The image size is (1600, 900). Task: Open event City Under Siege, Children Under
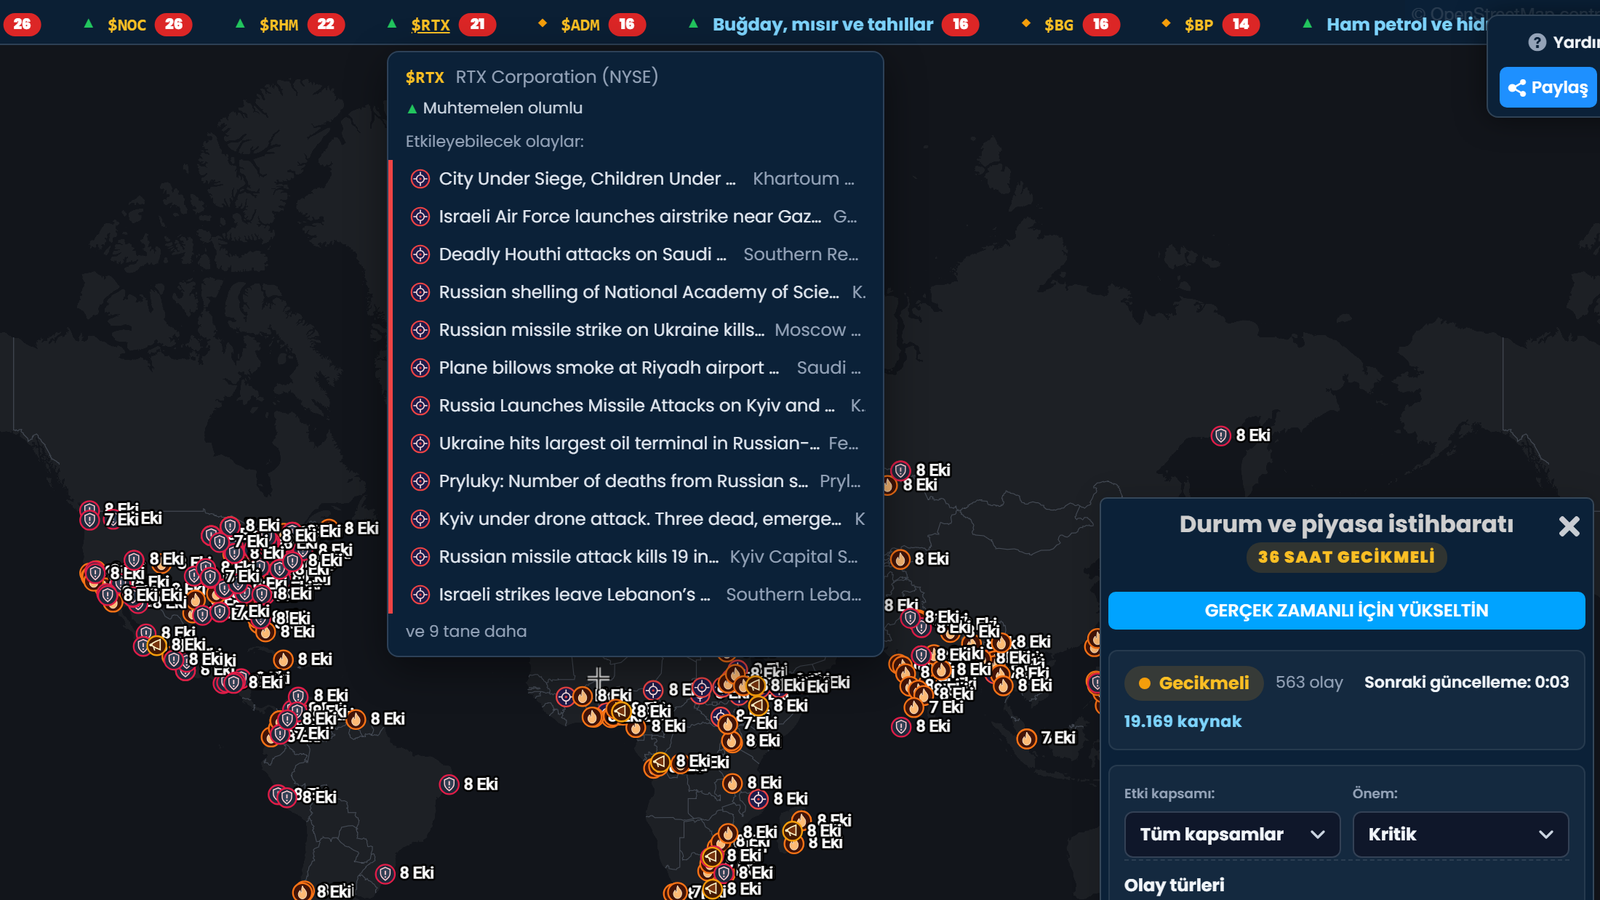[x=636, y=179]
